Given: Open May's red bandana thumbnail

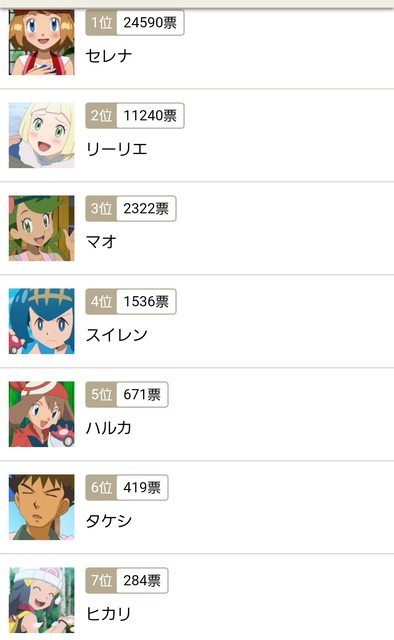Looking at the screenshot, I should click(42, 414).
